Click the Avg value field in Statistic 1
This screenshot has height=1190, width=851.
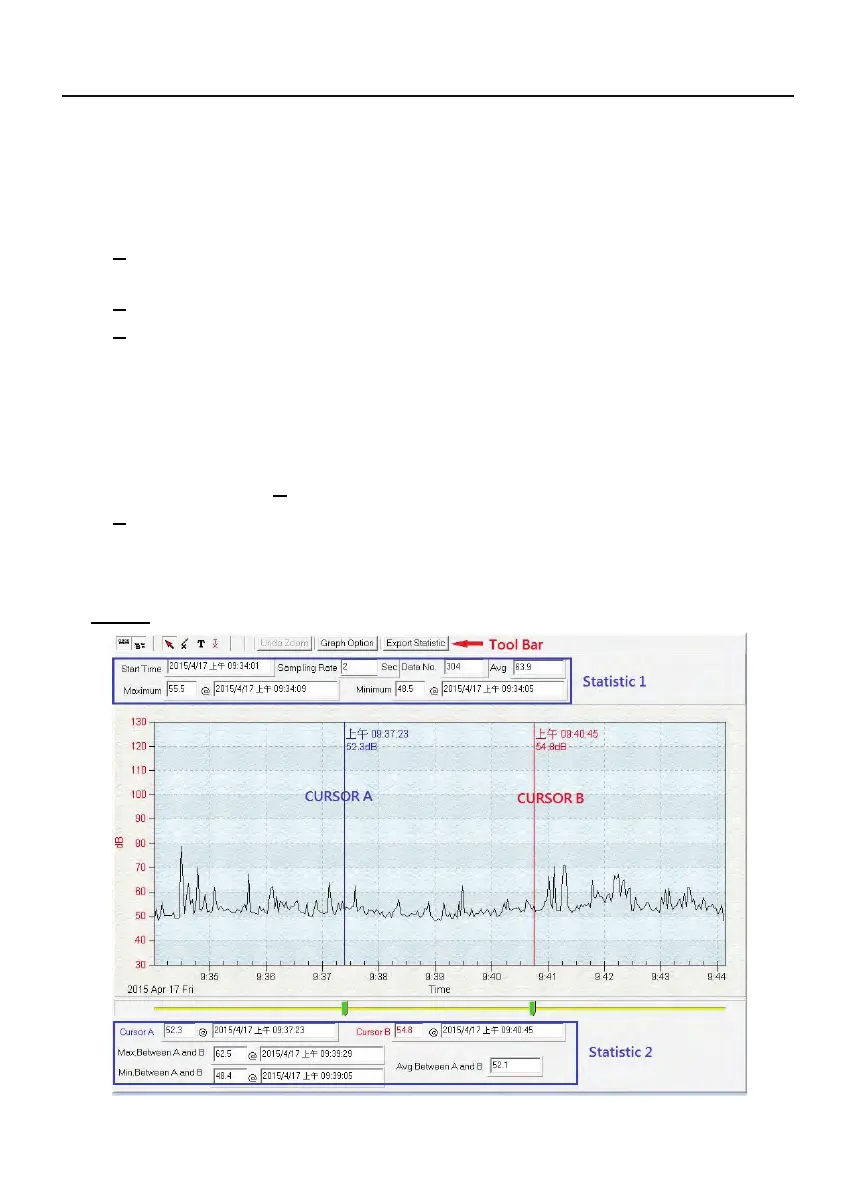click(539, 668)
